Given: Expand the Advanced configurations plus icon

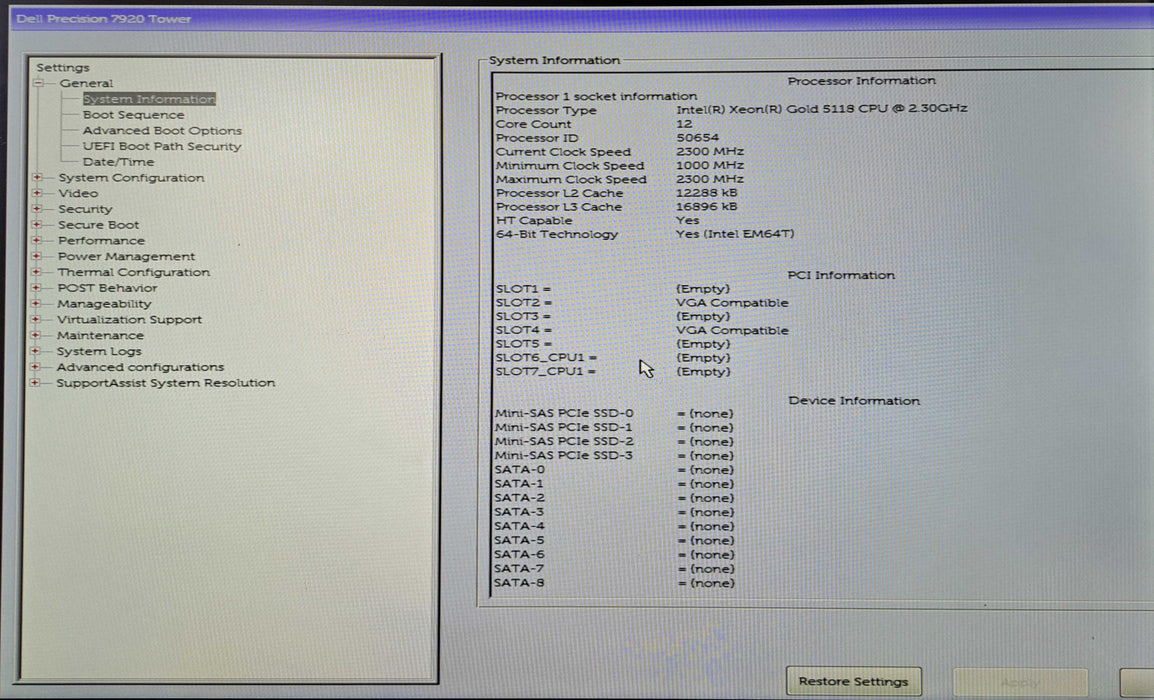Looking at the screenshot, I should coord(35,367).
